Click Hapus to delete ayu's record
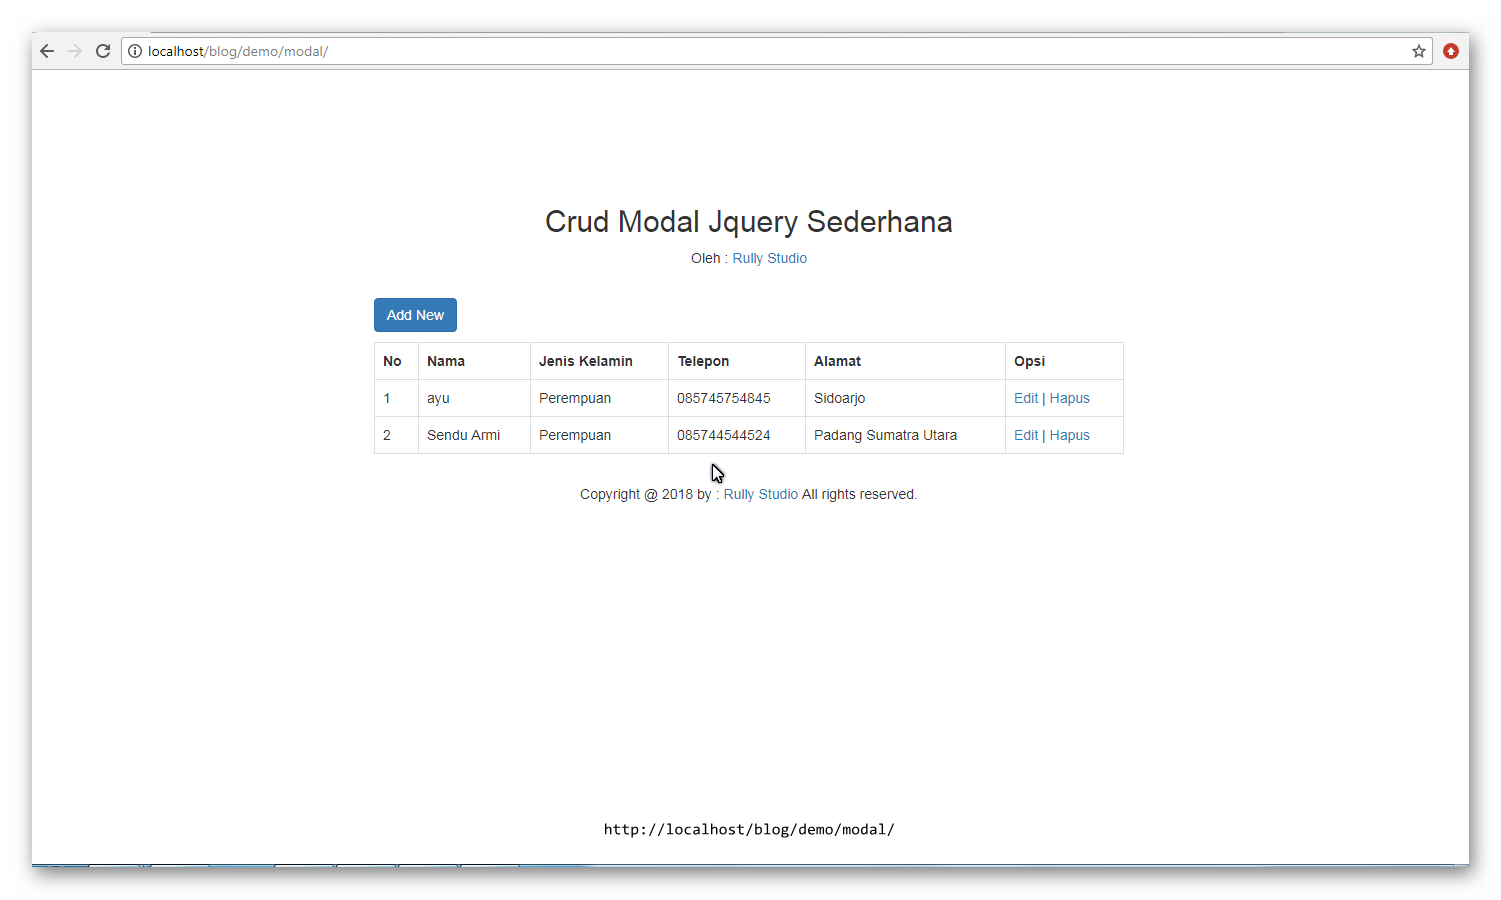This screenshot has width=1501, height=900. [x=1070, y=398]
